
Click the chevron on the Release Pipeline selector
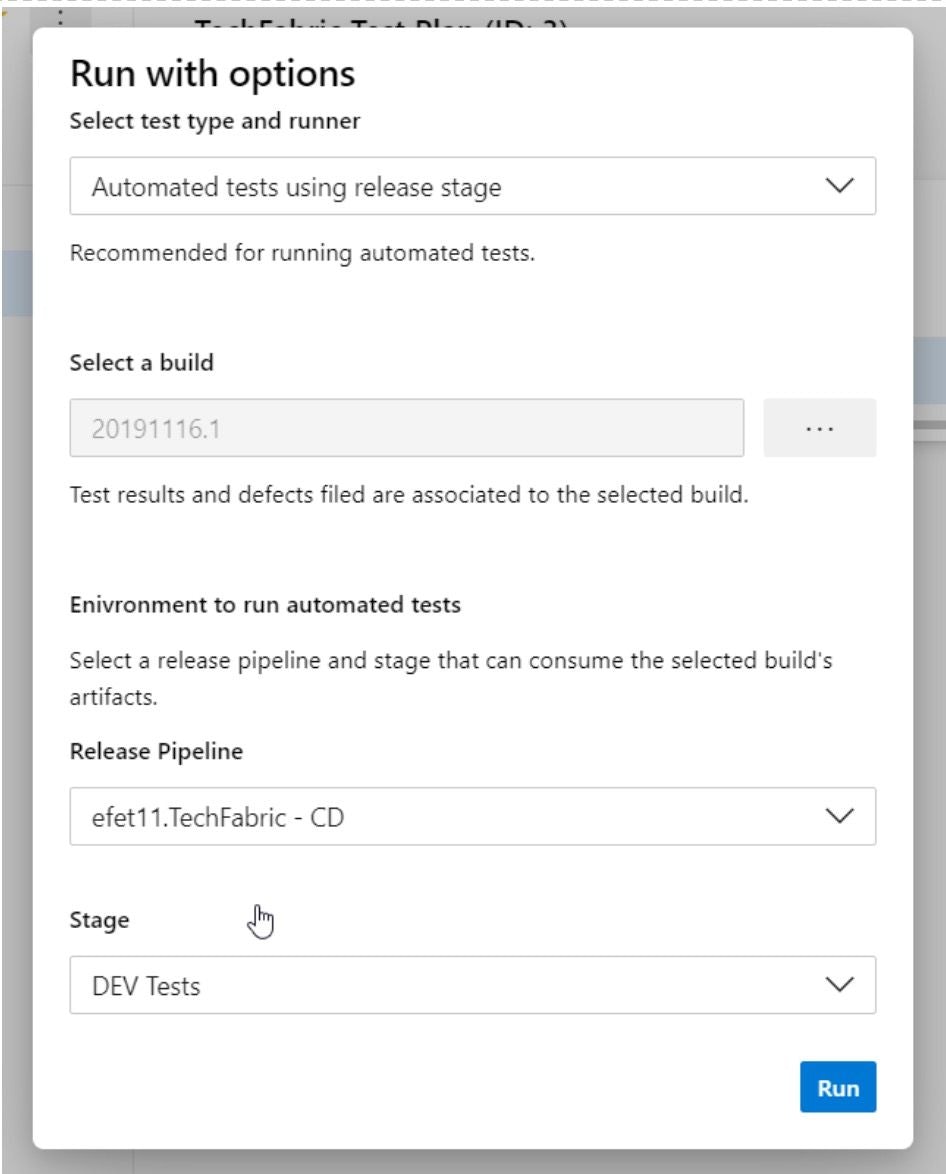coord(841,816)
